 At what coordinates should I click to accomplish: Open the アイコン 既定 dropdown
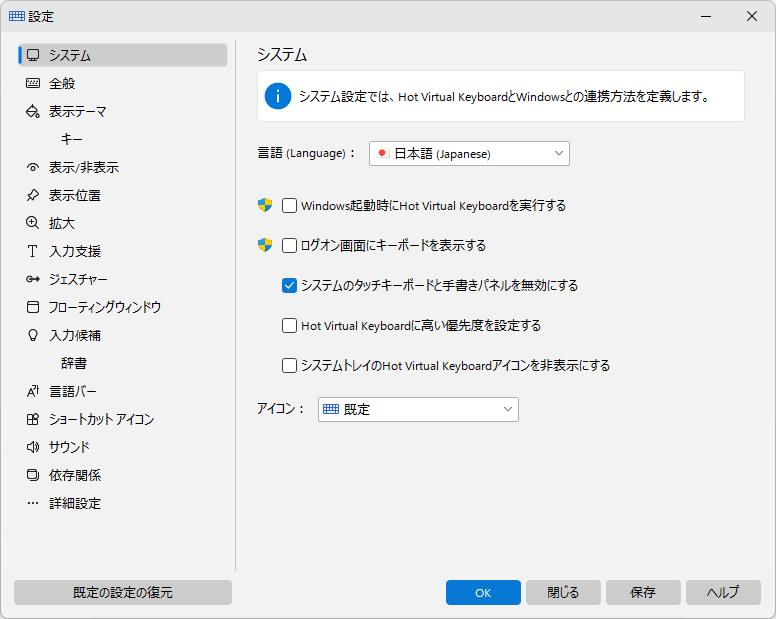click(x=418, y=409)
